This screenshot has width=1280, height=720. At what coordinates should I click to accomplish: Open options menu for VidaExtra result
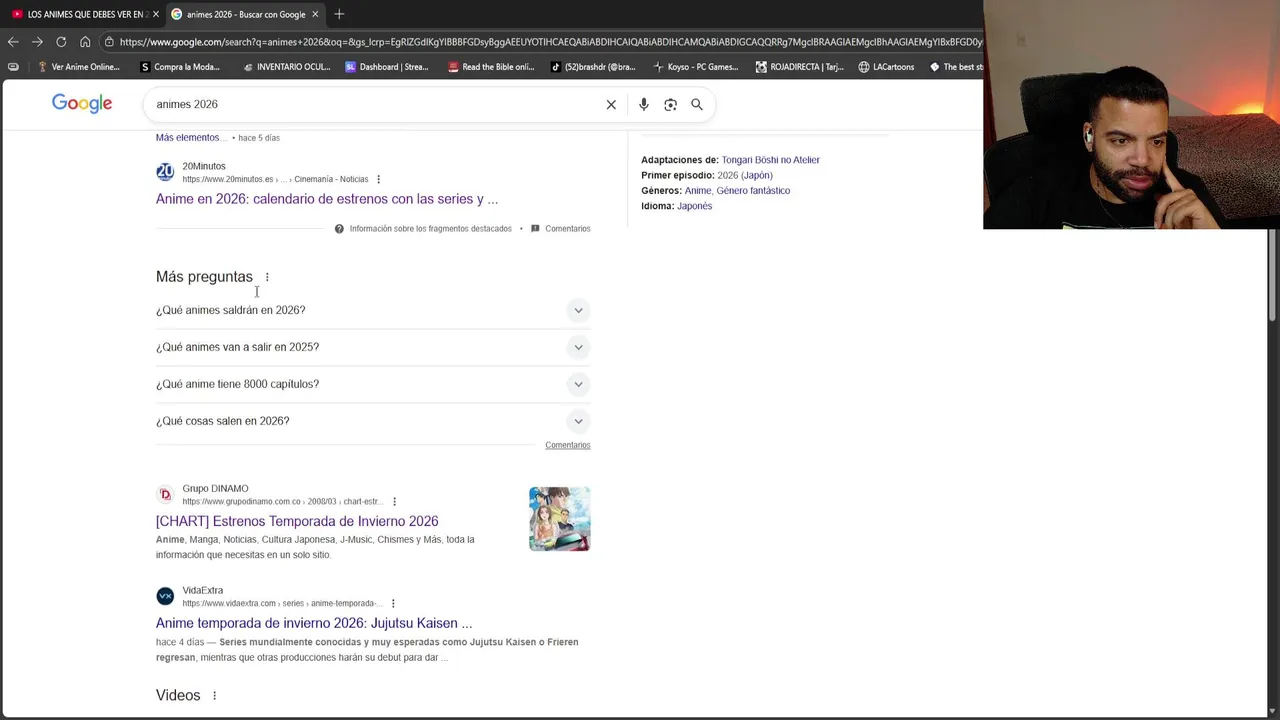click(393, 603)
